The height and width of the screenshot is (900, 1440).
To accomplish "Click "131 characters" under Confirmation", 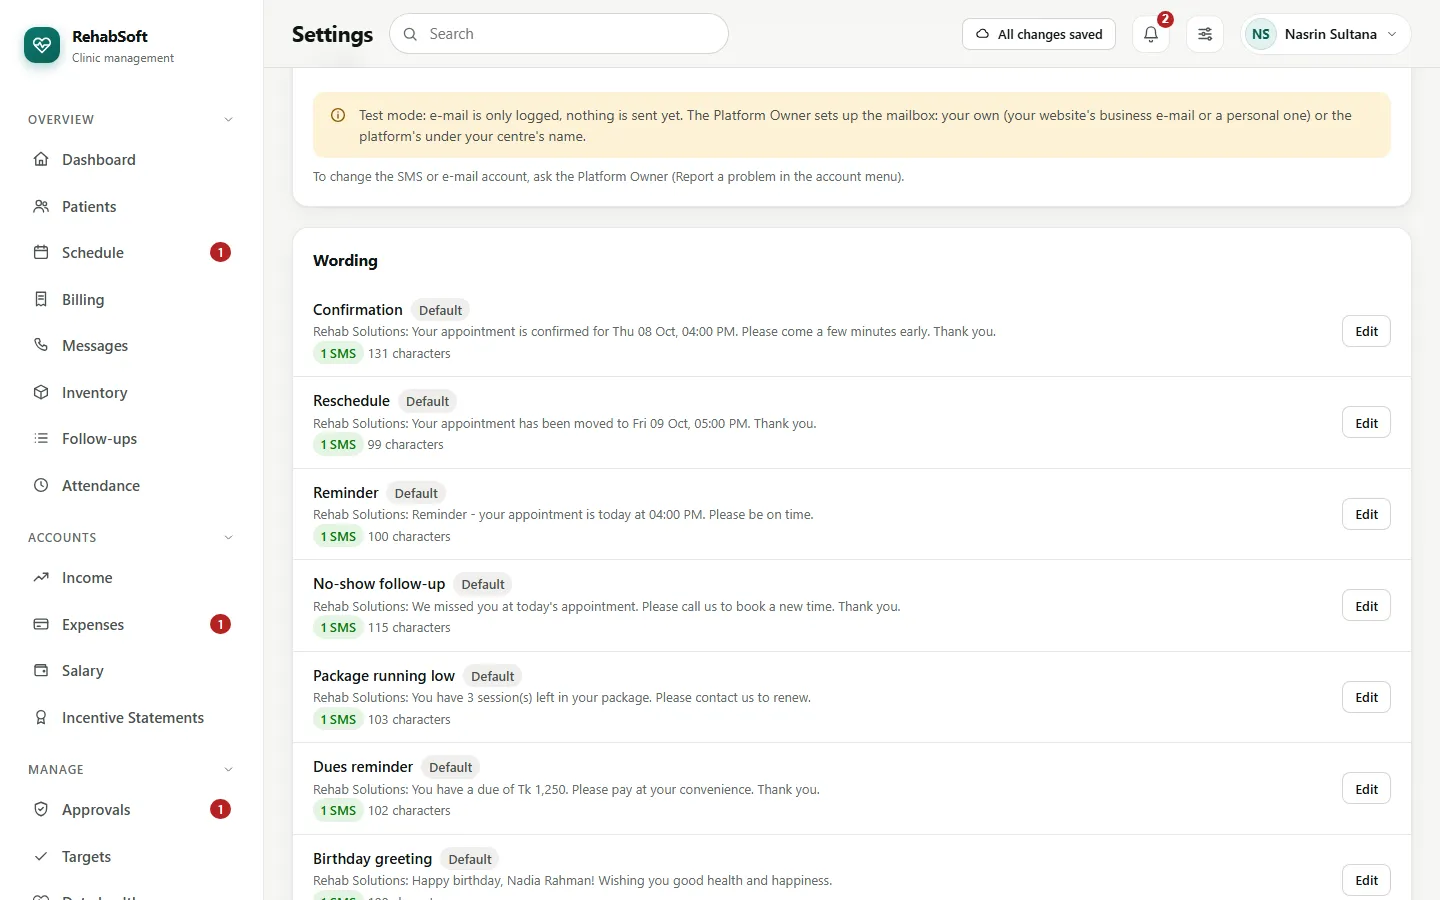I will (409, 354).
